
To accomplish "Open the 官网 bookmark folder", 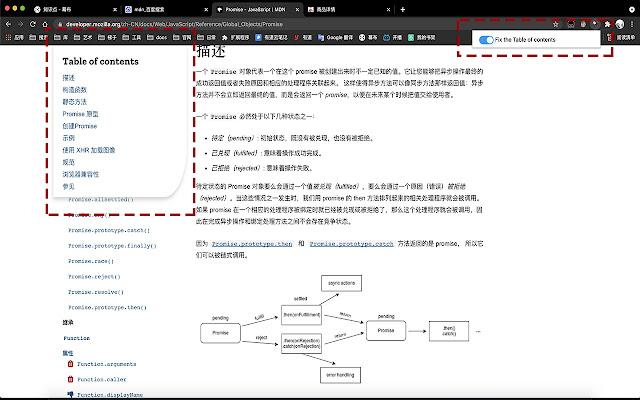I will pyautogui.click(x=182, y=38).
